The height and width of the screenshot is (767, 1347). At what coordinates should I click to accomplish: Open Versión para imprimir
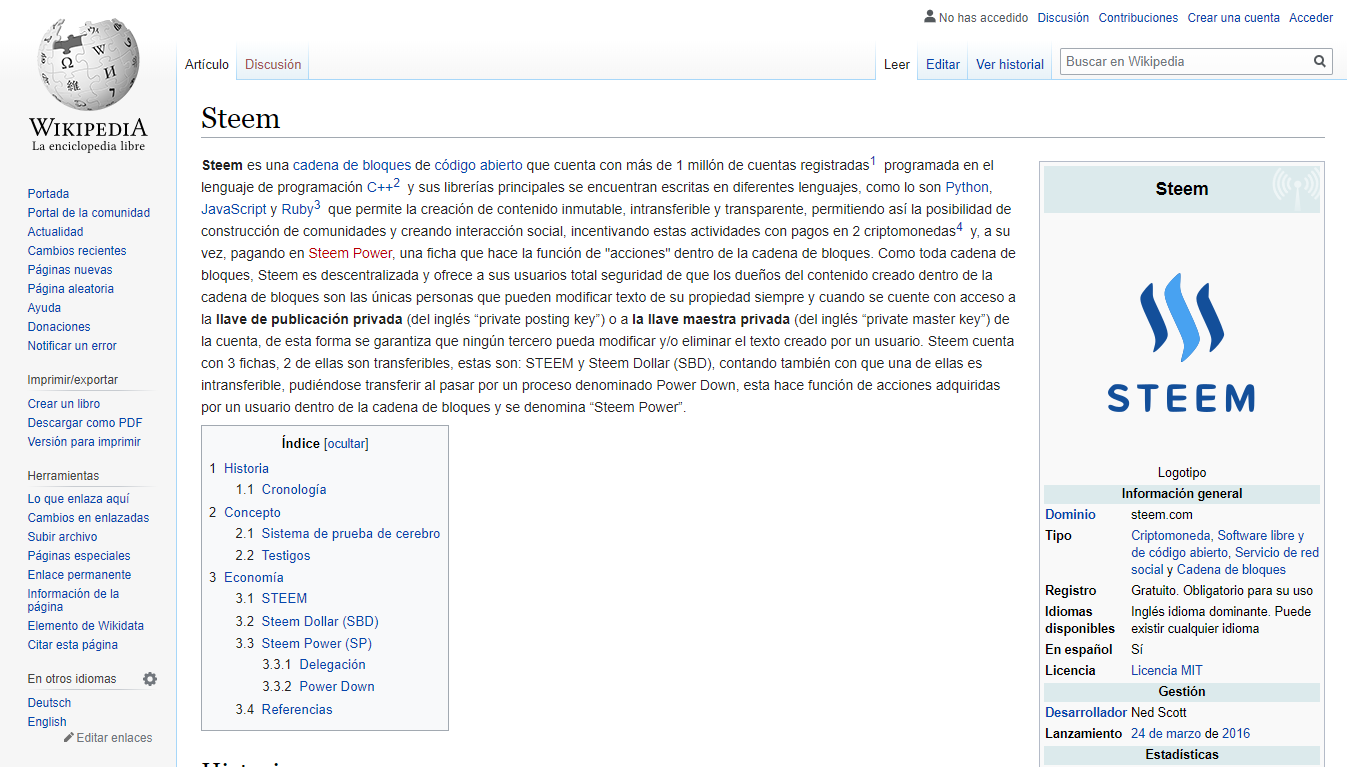click(x=84, y=442)
